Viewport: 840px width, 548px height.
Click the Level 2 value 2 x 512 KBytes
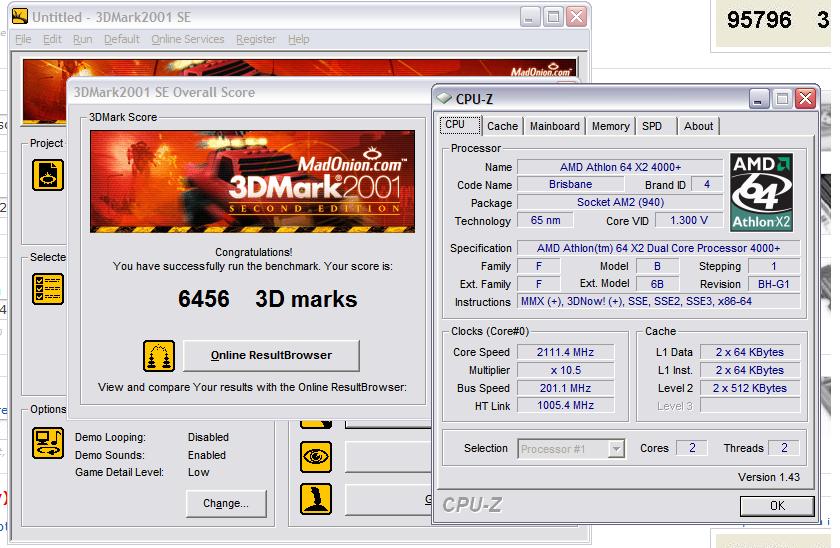click(x=749, y=388)
